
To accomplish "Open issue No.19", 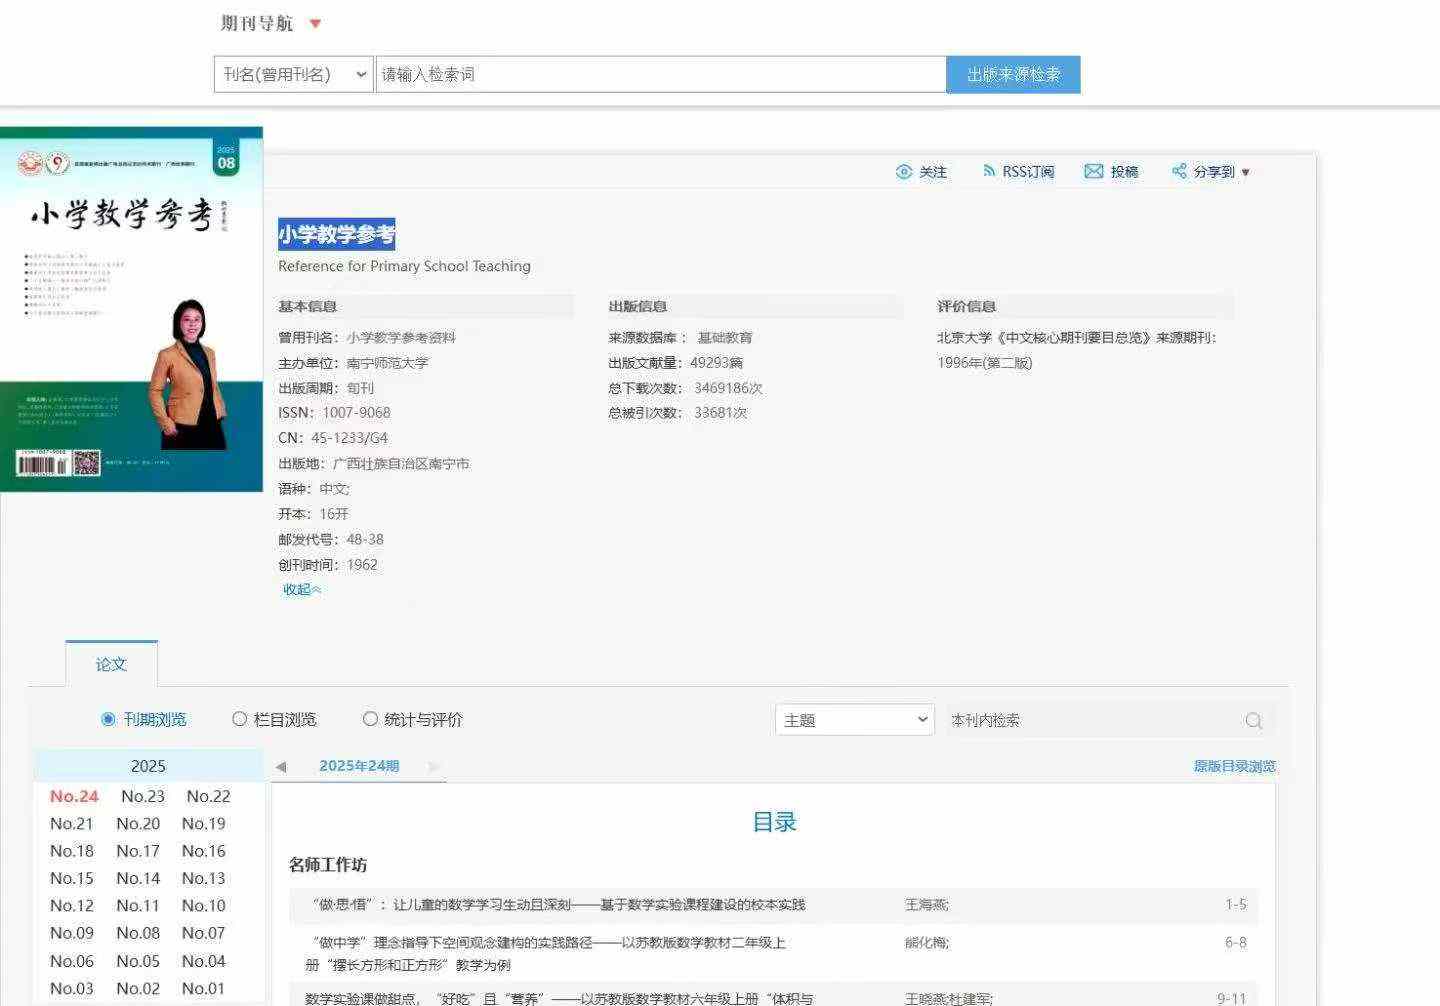I will pyautogui.click(x=204, y=824).
